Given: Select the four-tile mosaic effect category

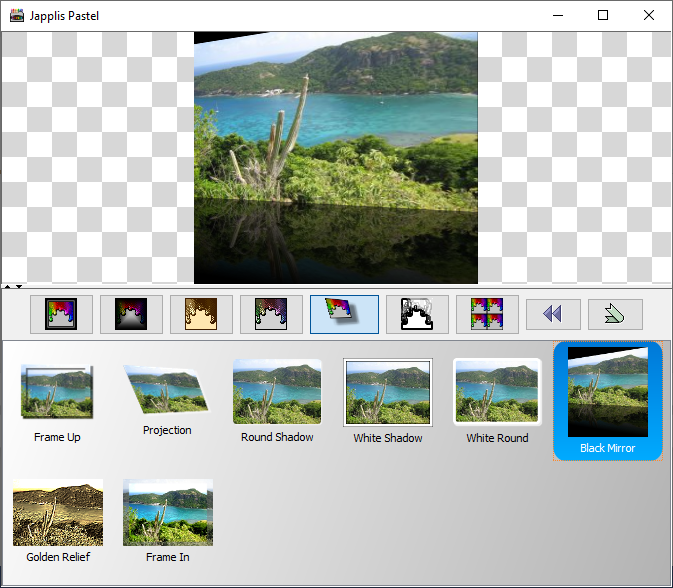Looking at the screenshot, I should click(x=487, y=314).
